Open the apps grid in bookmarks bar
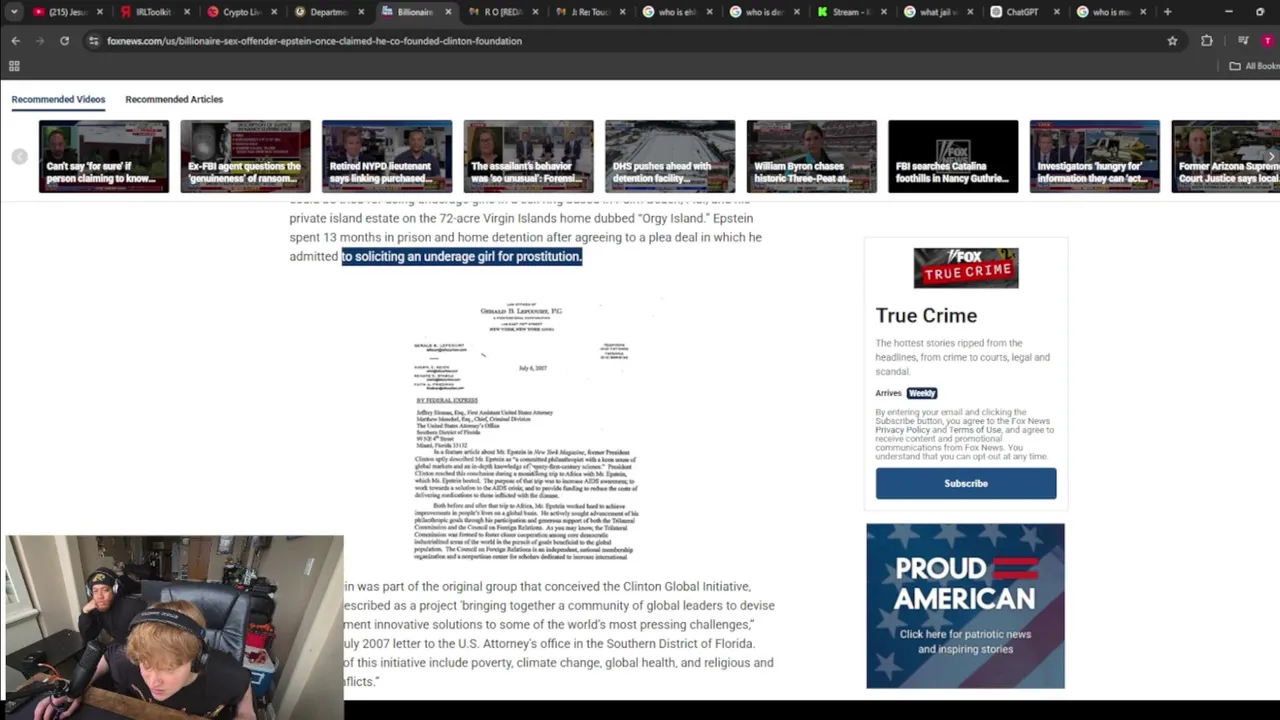The height and width of the screenshot is (720, 1280). click(x=14, y=66)
